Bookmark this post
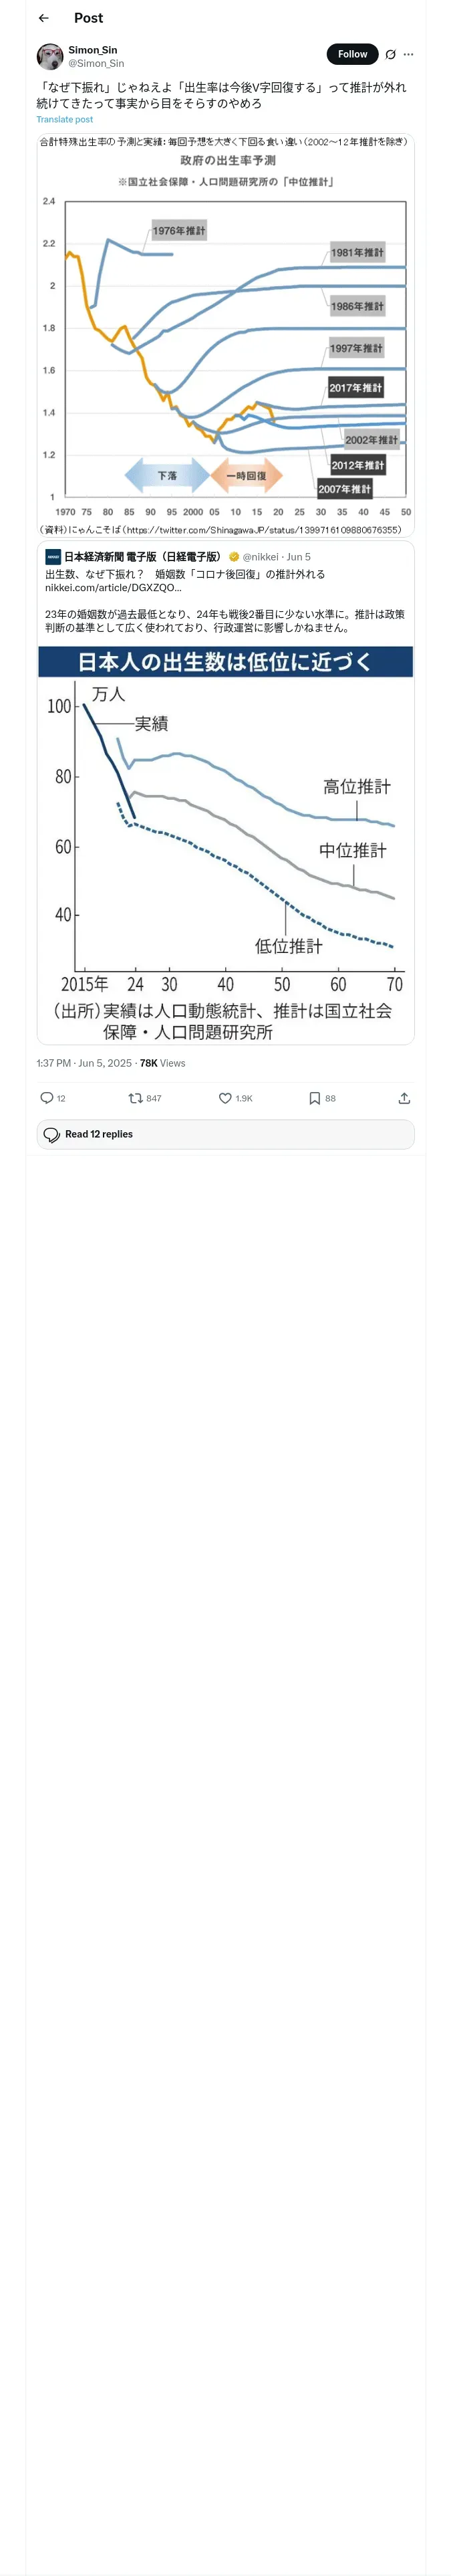The width and height of the screenshot is (451, 2576). tap(314, 1098)
